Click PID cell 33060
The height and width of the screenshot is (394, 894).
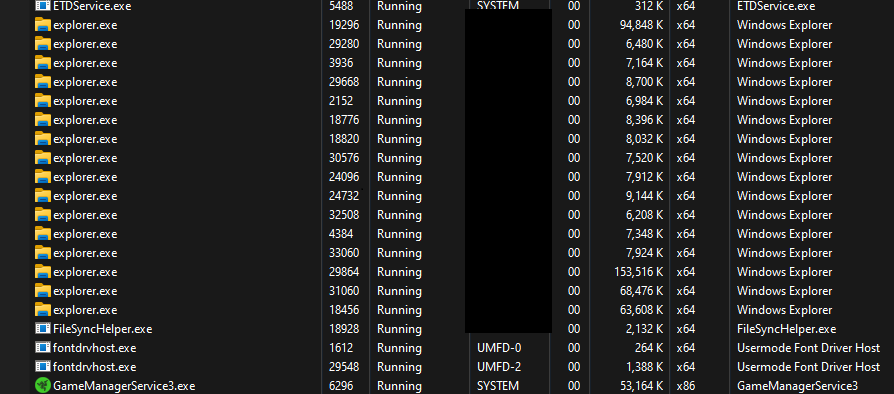click(344, 253)
